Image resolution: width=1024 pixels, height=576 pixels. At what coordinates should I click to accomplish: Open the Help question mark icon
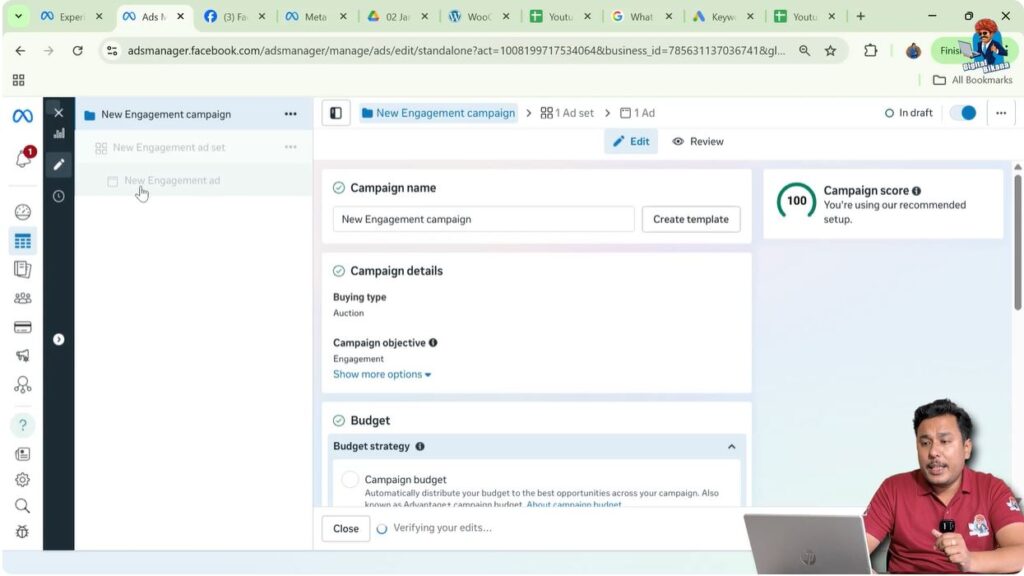pyautogui.click(x=22, y=425)
